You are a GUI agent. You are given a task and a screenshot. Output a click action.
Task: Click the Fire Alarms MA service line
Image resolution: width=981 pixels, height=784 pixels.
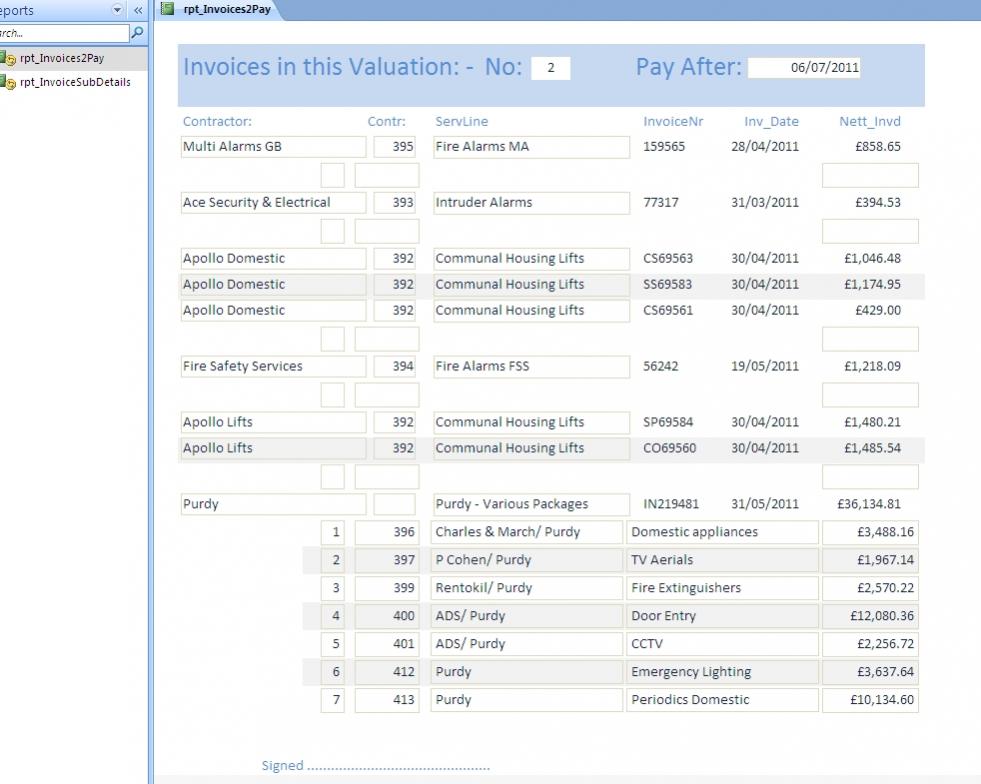click(531, 146)
